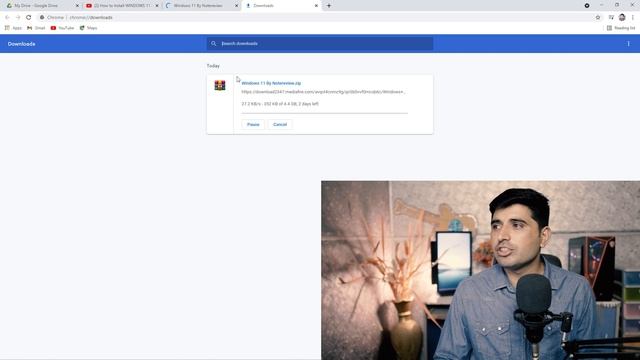Switch to the YouTube How to Install Windows tab
Viewport: 640px width, 360px height.
(x=121, y=6)
